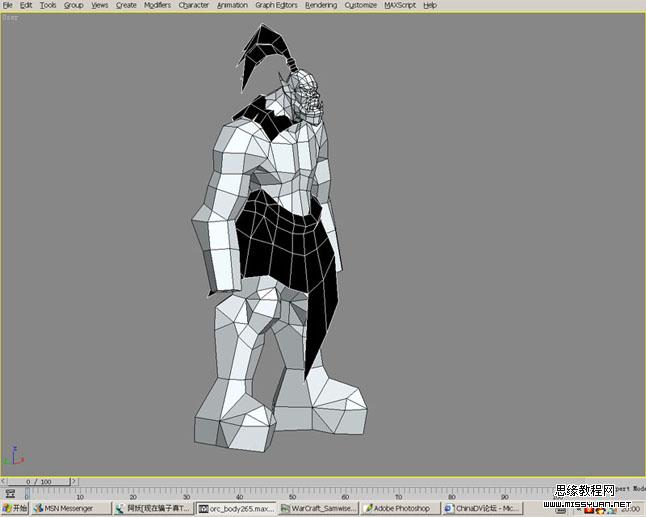646x517 pixels.
Task: Open the ChinaDV论坛 browser window from the taskbar
Action: tap(482, 508)
